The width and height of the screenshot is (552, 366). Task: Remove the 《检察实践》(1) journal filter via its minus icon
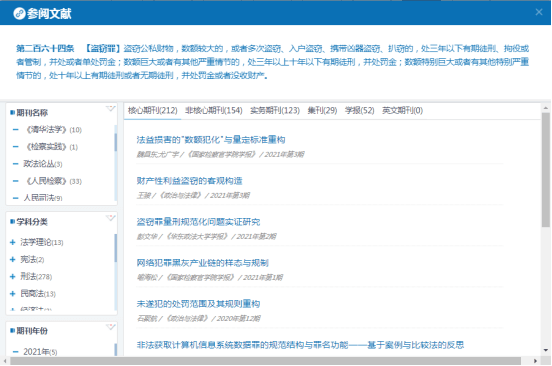[15, 147]
